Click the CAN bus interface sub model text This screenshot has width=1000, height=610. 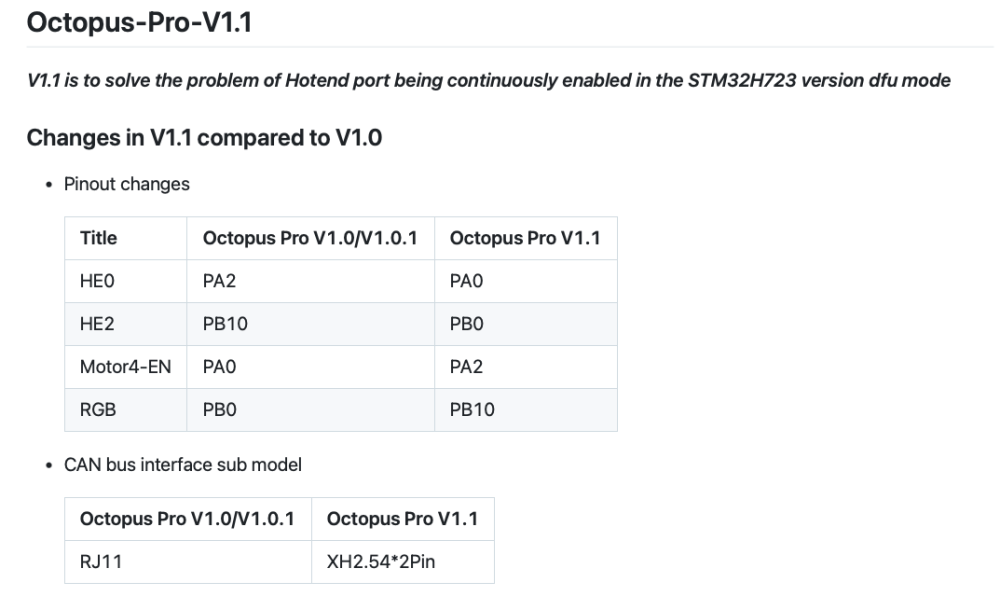[x=182, y=465]
